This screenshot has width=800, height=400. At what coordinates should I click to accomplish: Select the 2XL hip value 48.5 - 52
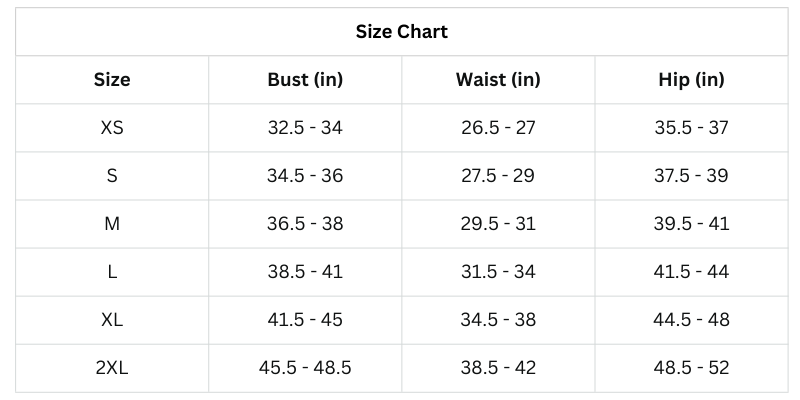pos(692,367)
